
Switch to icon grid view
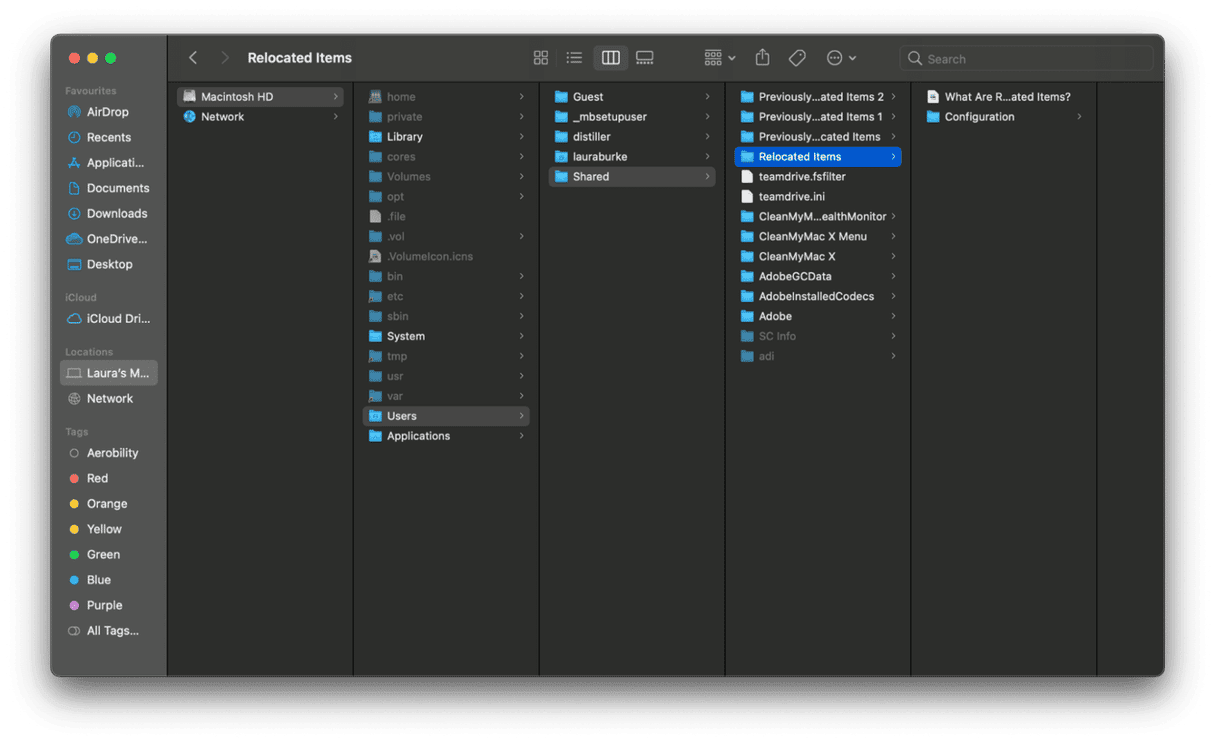click(541, 57)
